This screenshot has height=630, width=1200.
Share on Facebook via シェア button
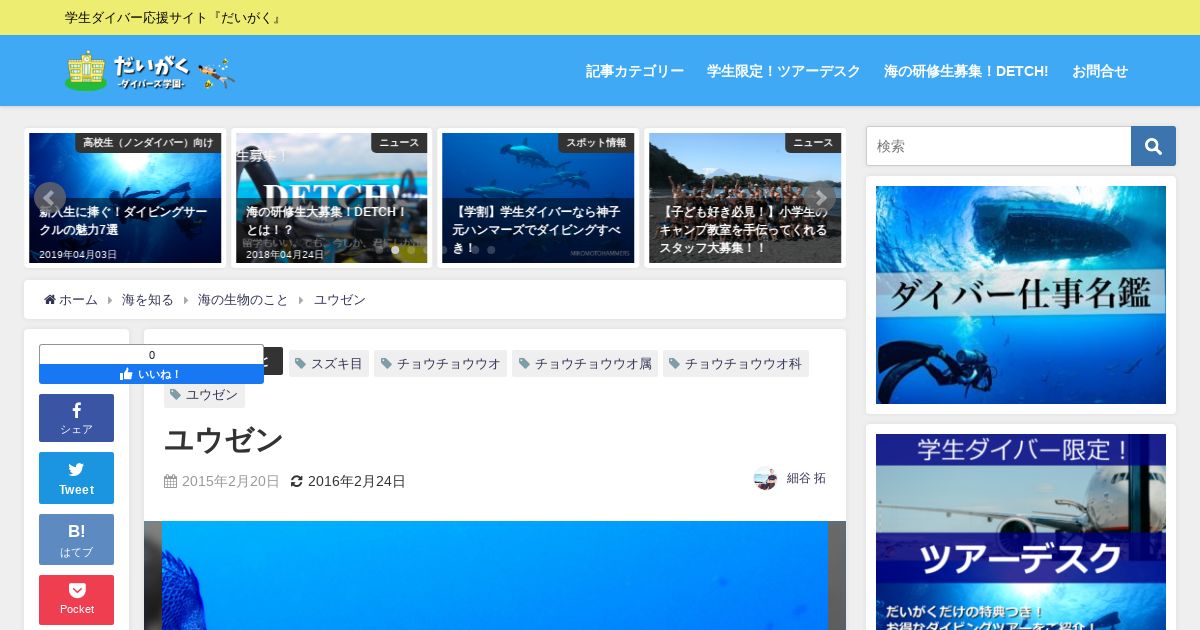click(76, 418)
